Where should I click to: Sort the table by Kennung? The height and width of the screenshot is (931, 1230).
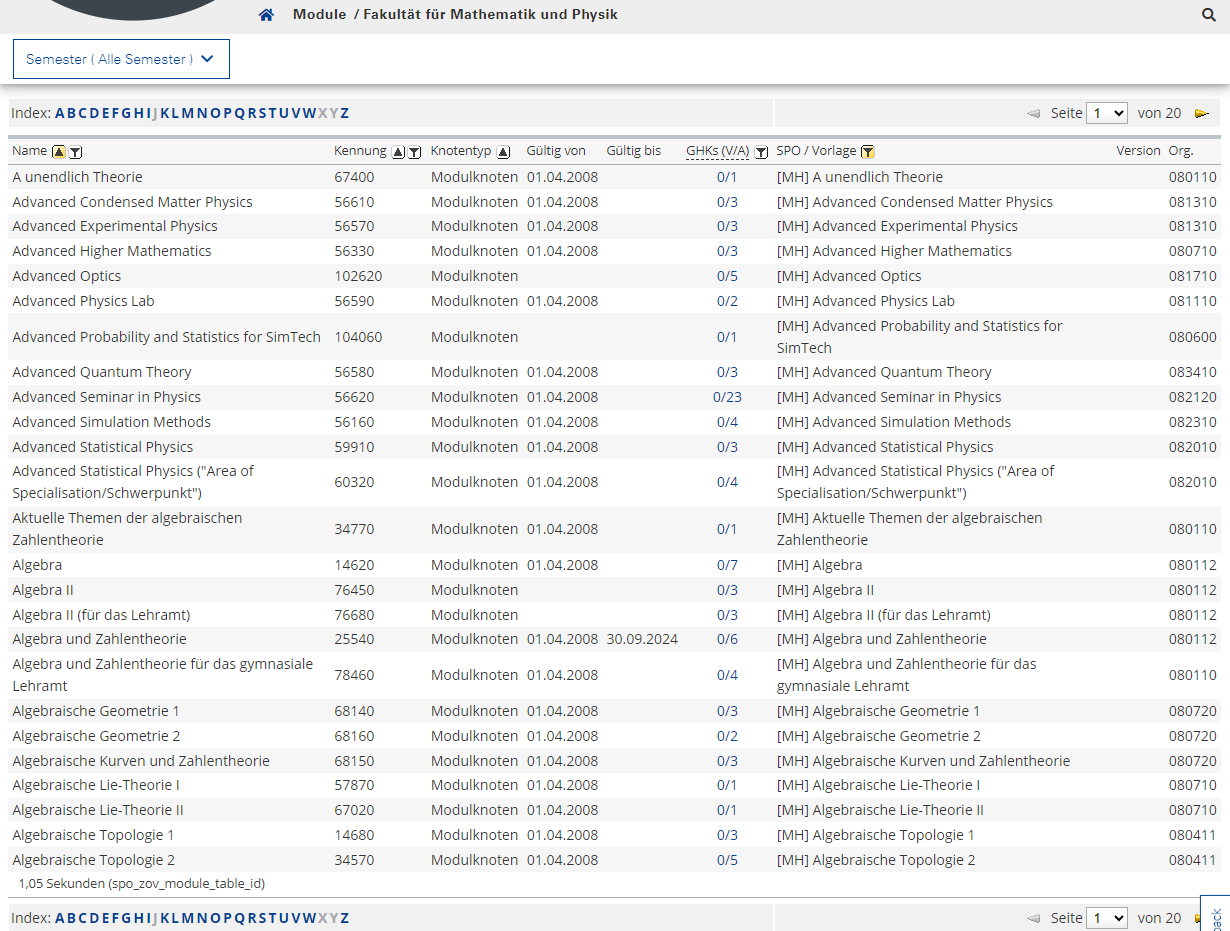(398, 152)
